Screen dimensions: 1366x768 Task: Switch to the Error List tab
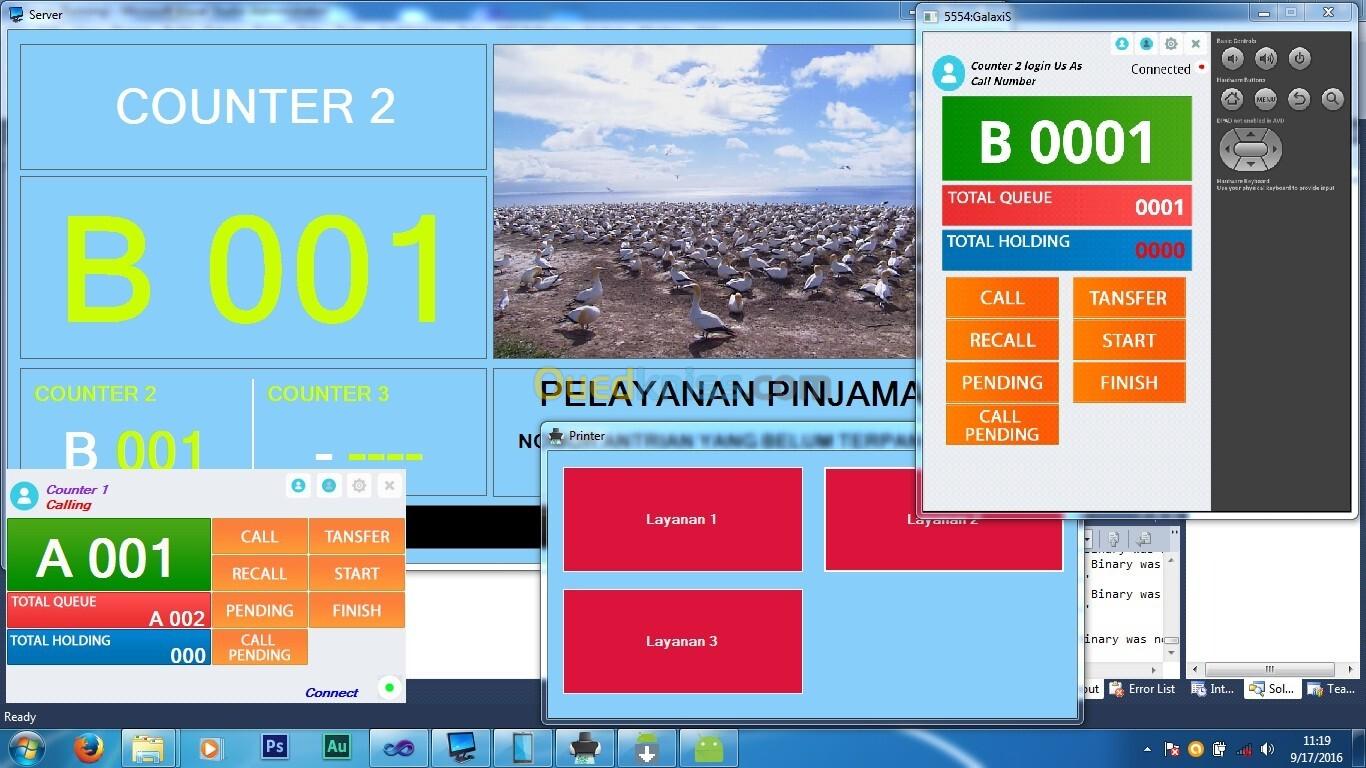coord(1143,689)
